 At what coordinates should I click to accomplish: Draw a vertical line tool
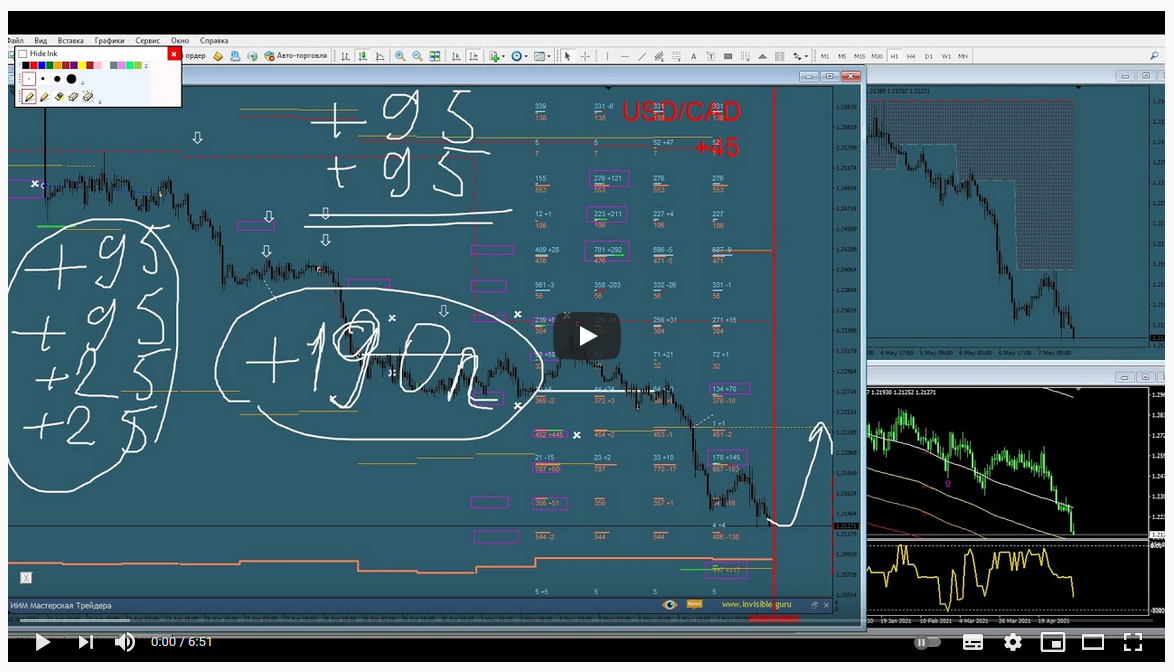coord(607,56)
